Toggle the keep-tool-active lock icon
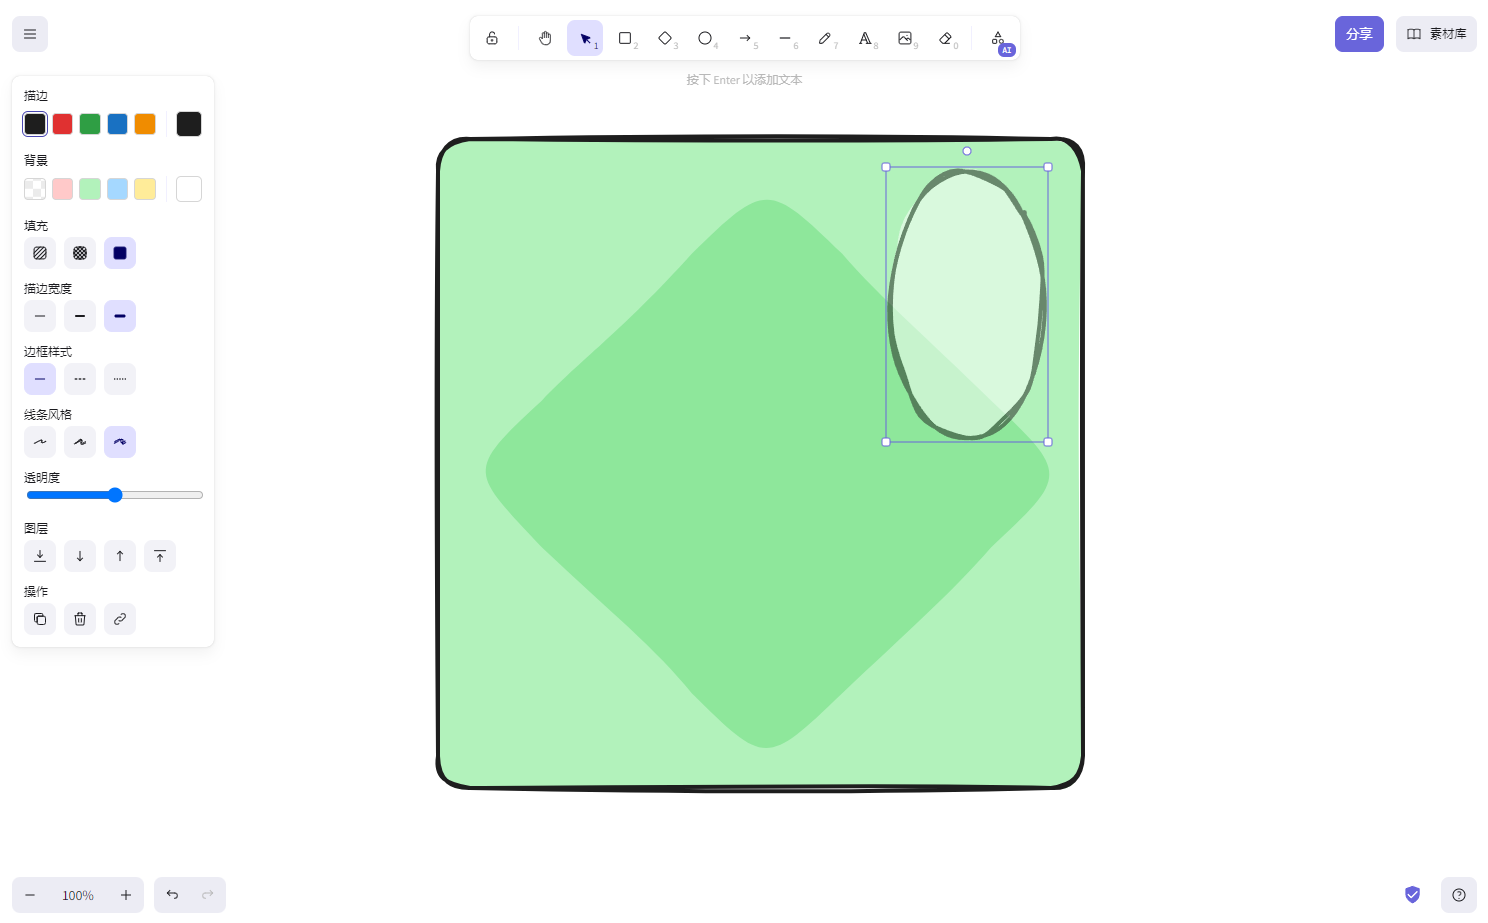This screenshot has width=1488, height=923. click(492, 38)
